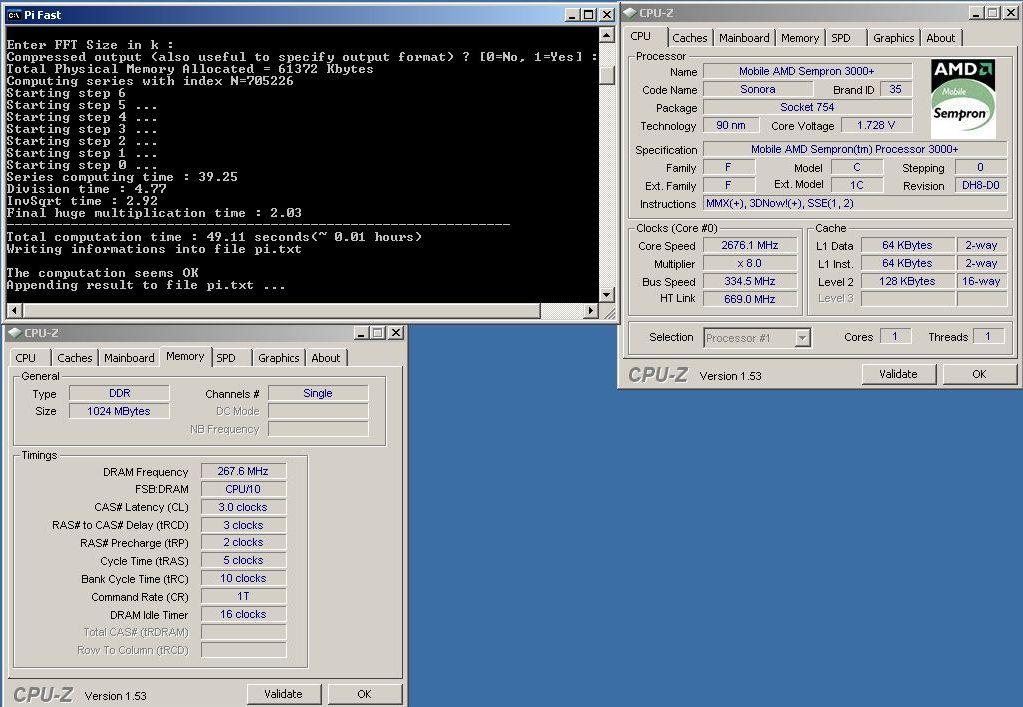Click the Bank Cycle Time value '10 clocks'
This screenshot has width=1023, height=707.
point(243,579)
